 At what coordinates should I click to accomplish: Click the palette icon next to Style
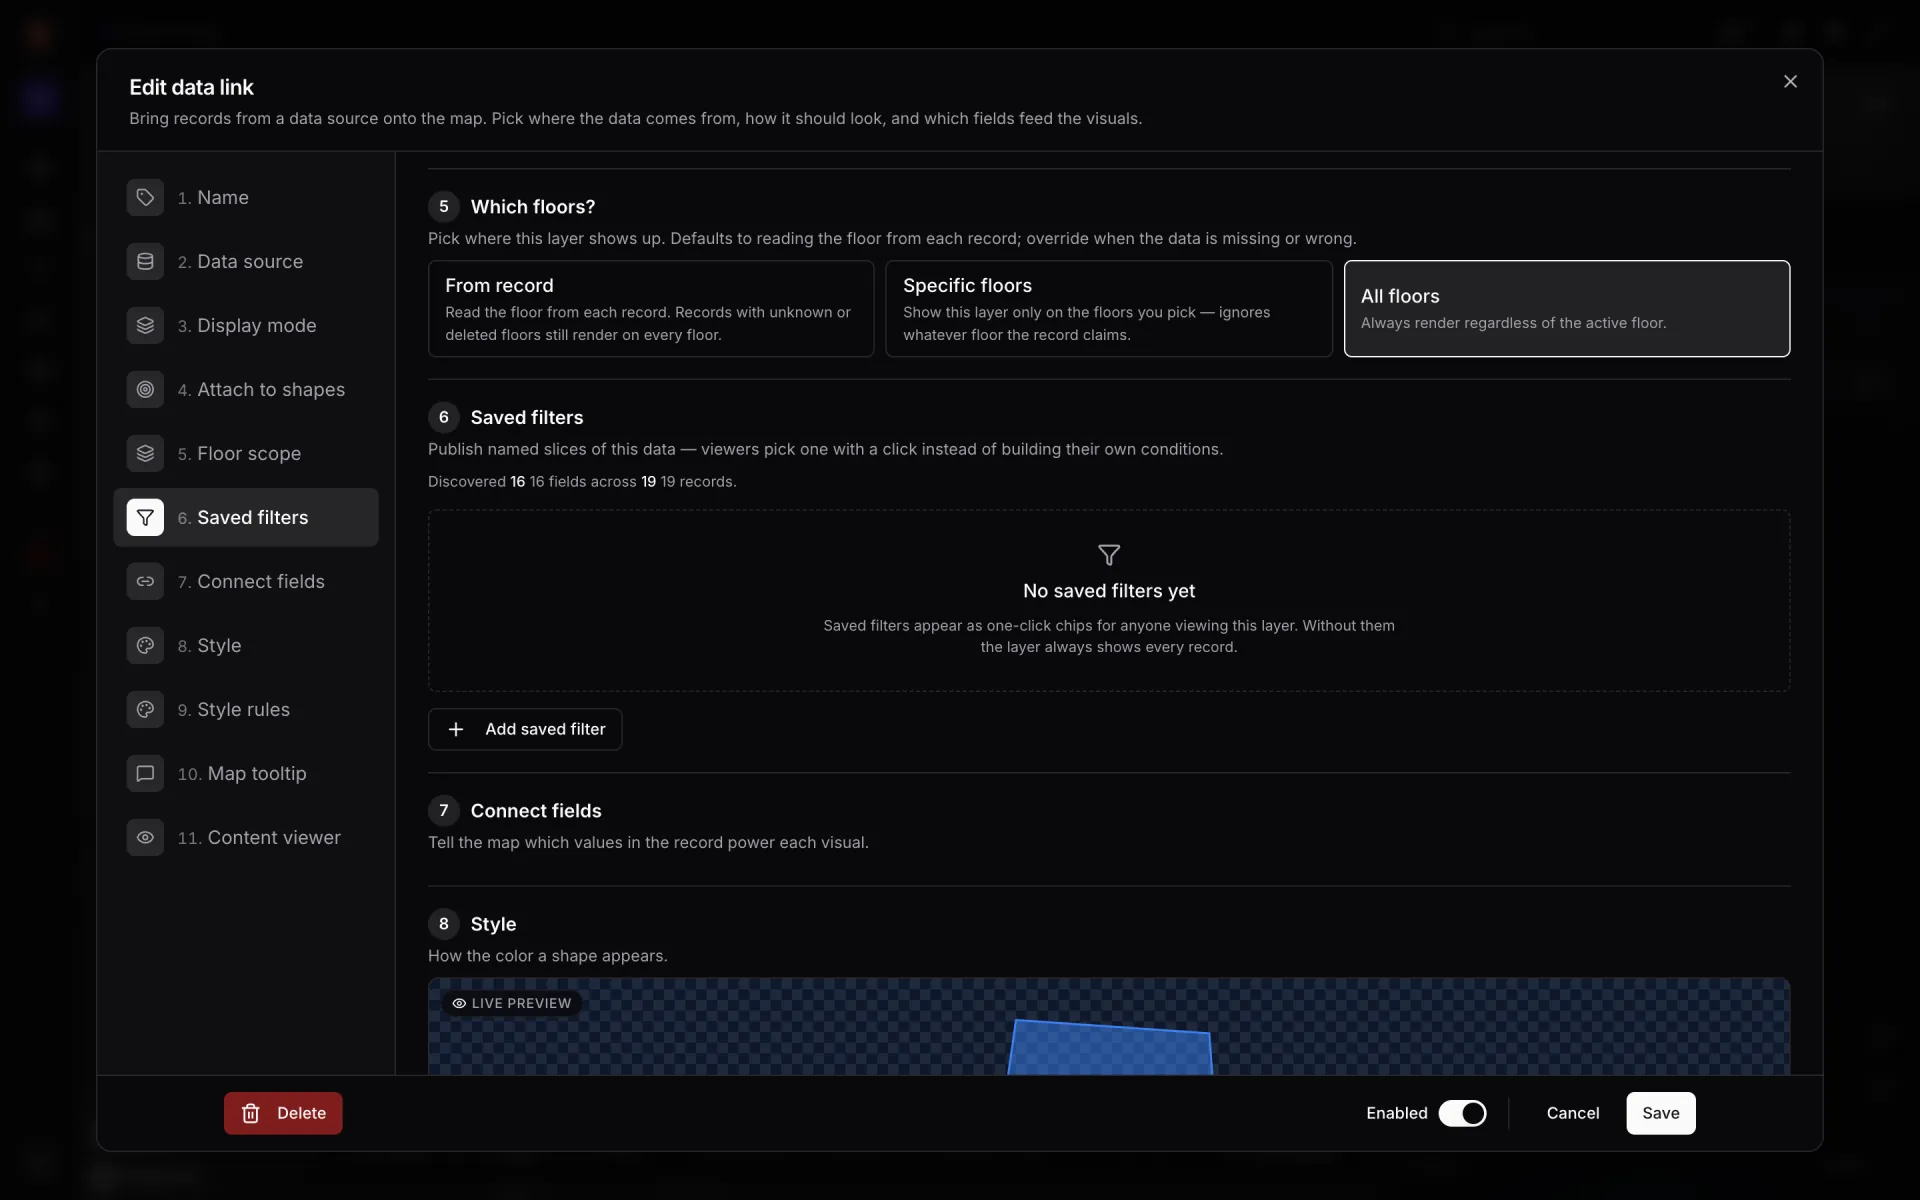coord(145,645)
